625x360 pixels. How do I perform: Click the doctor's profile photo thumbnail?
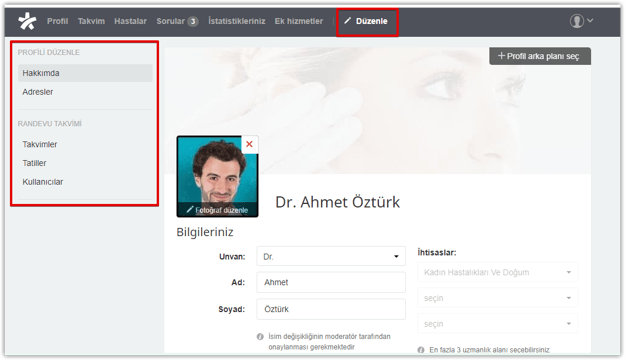pyautogui.click(x=218, y=177)
